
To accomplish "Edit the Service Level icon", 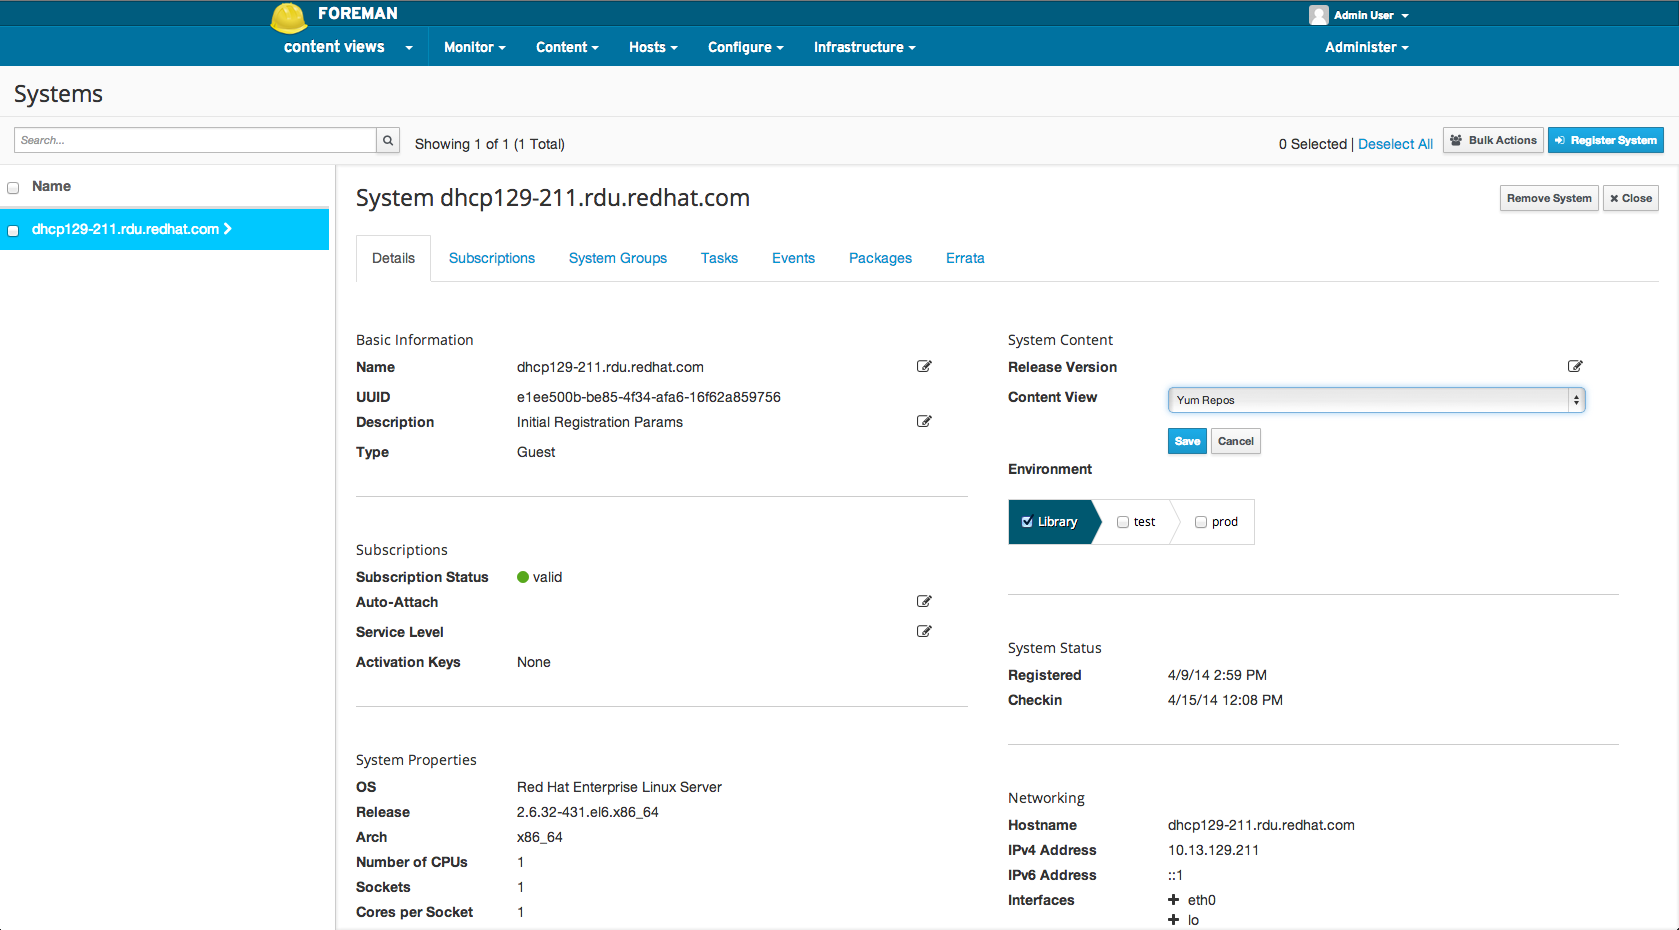I will tap(924, 631).
